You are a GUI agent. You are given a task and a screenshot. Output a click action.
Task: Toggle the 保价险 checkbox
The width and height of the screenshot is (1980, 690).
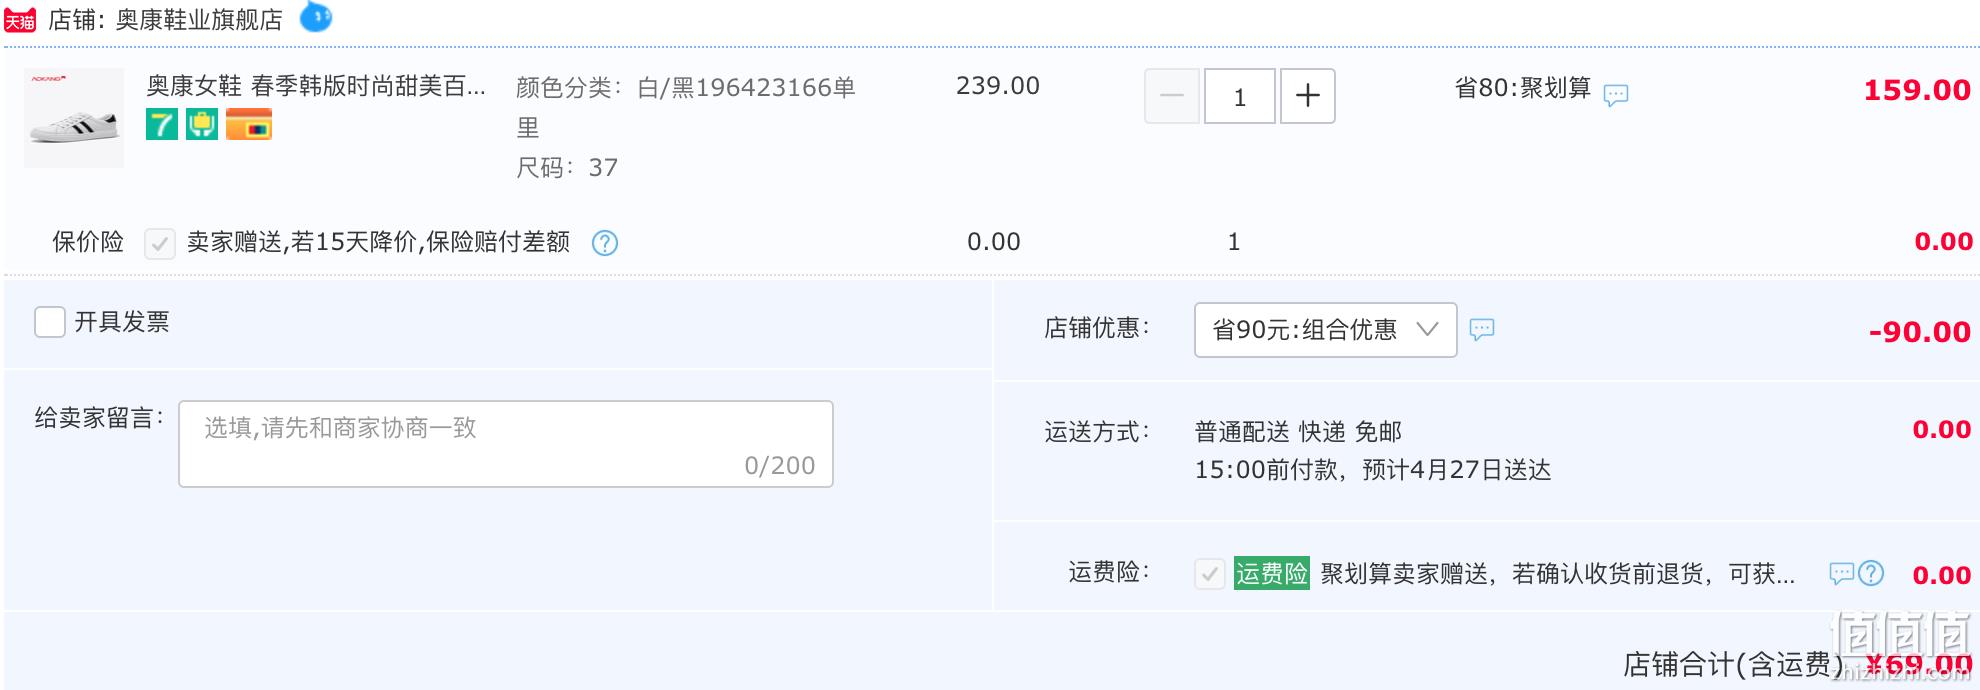pos(160,243)
